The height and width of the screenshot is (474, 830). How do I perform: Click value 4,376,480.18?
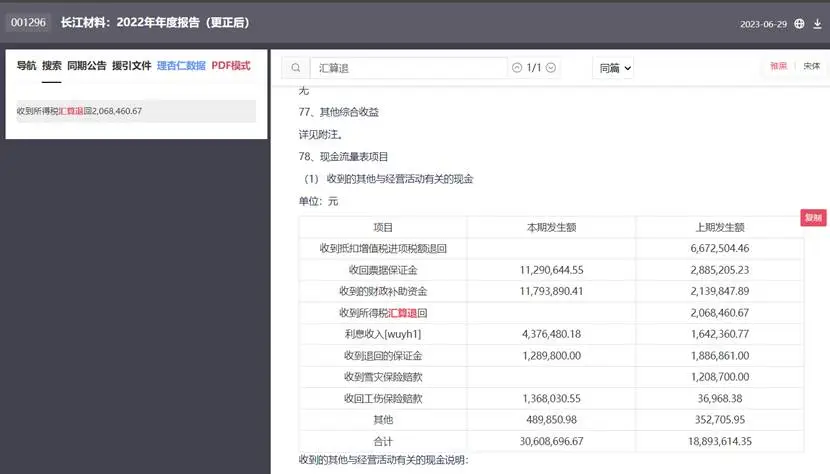(x=551, y=334)
